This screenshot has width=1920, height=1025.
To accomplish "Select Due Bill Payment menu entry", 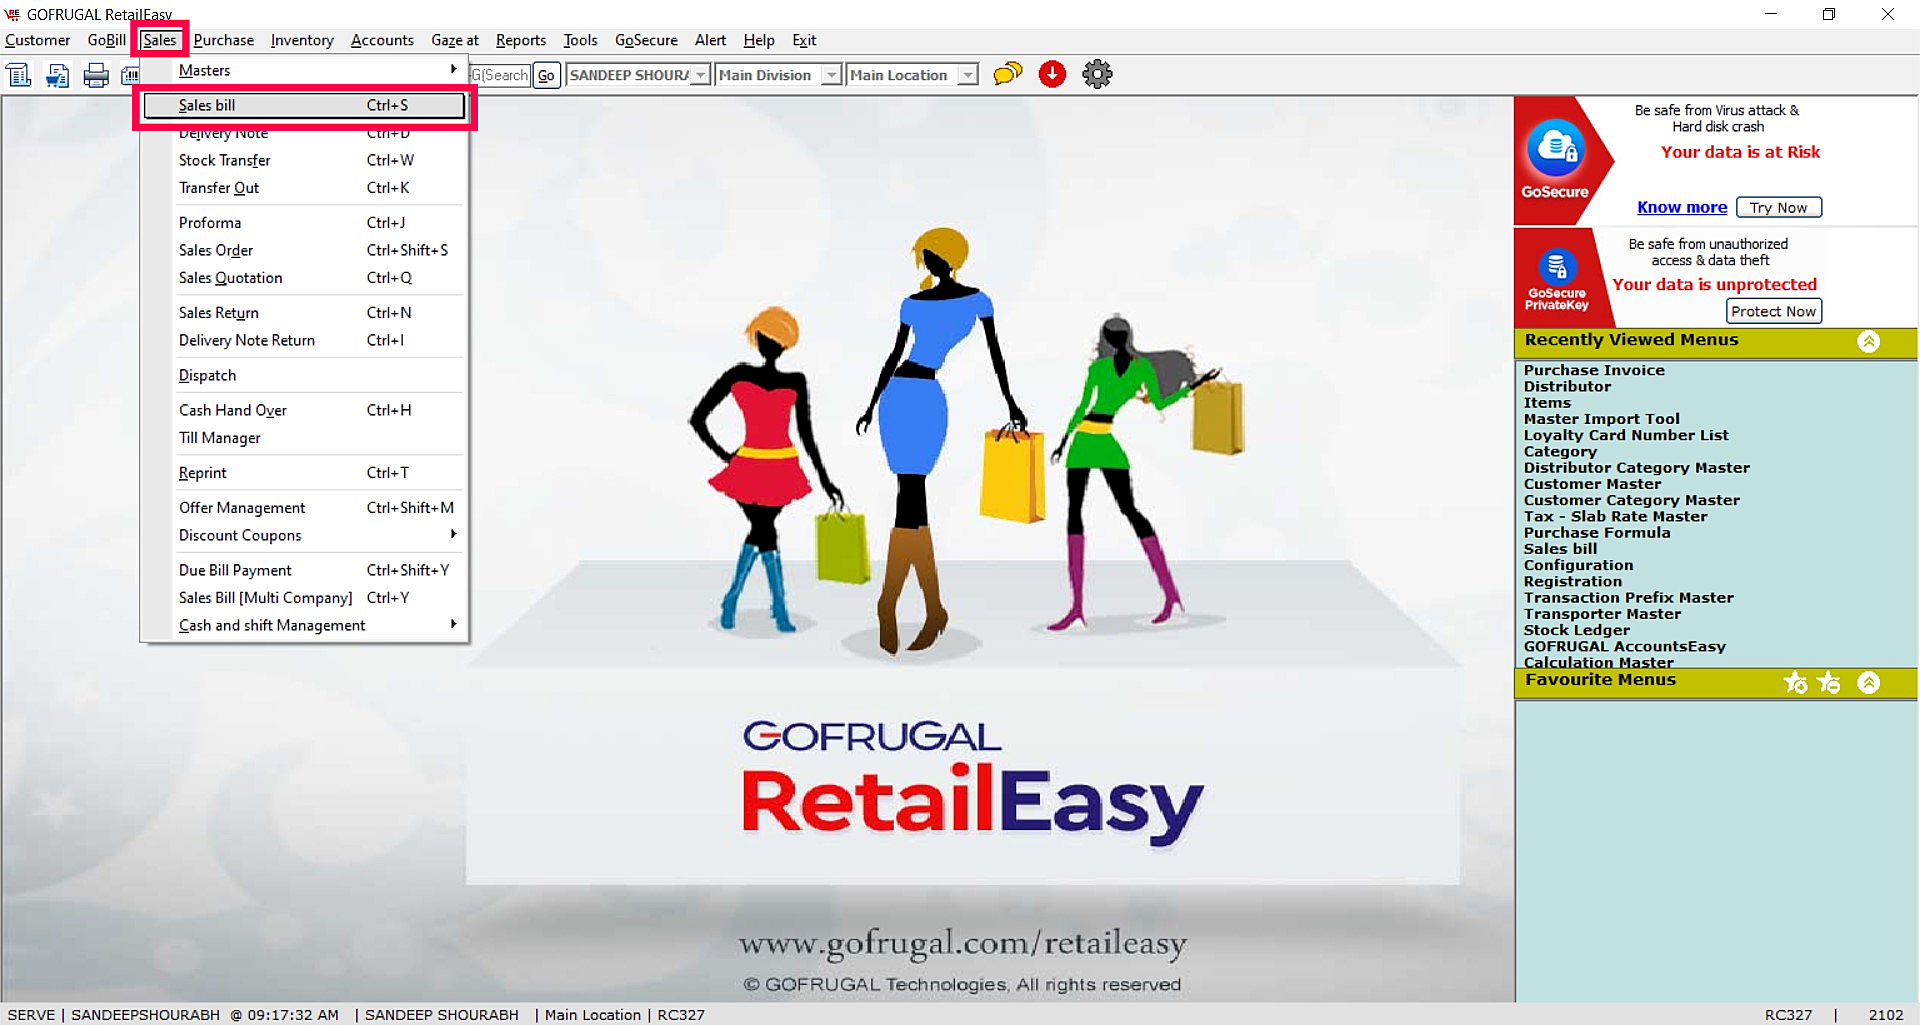I will (304, 570).
